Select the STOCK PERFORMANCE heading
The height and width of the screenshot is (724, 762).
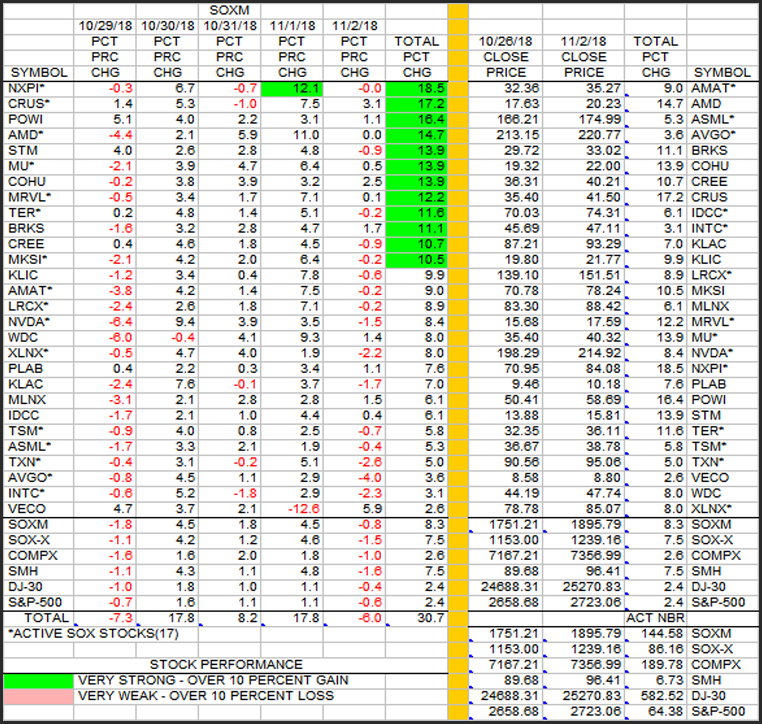click(x=226, y=665)
